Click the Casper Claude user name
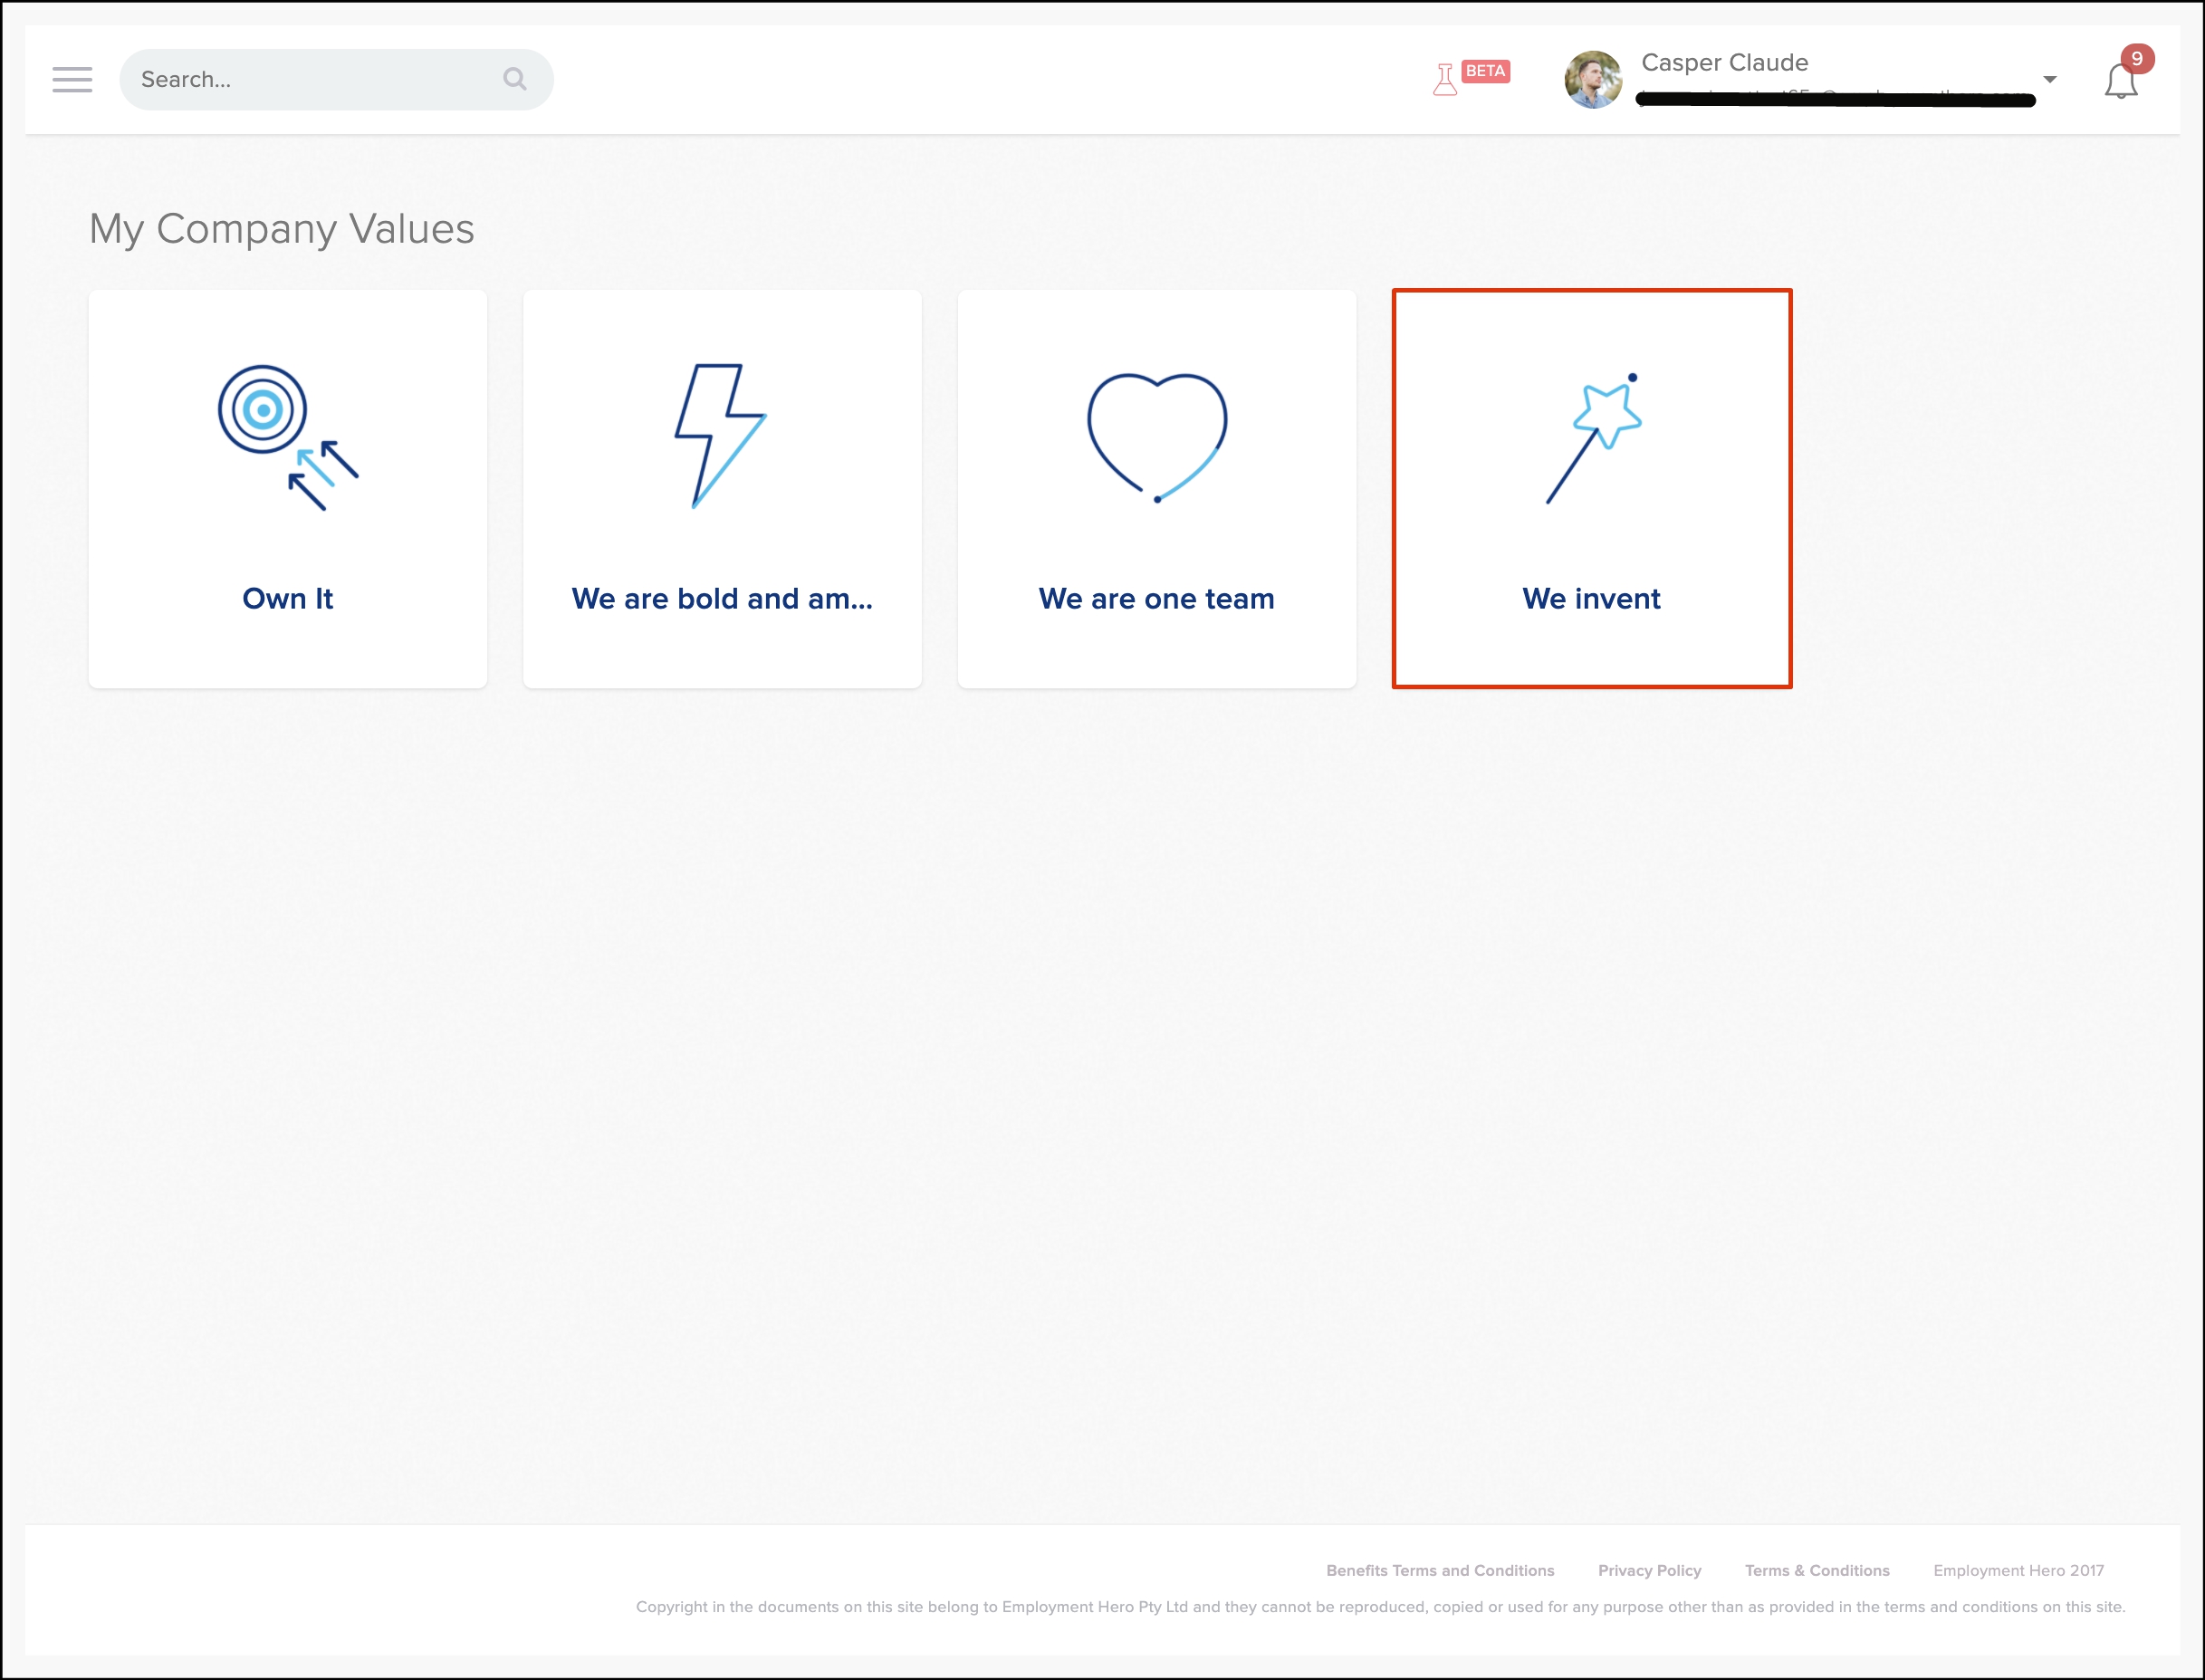 point(1724,62)
